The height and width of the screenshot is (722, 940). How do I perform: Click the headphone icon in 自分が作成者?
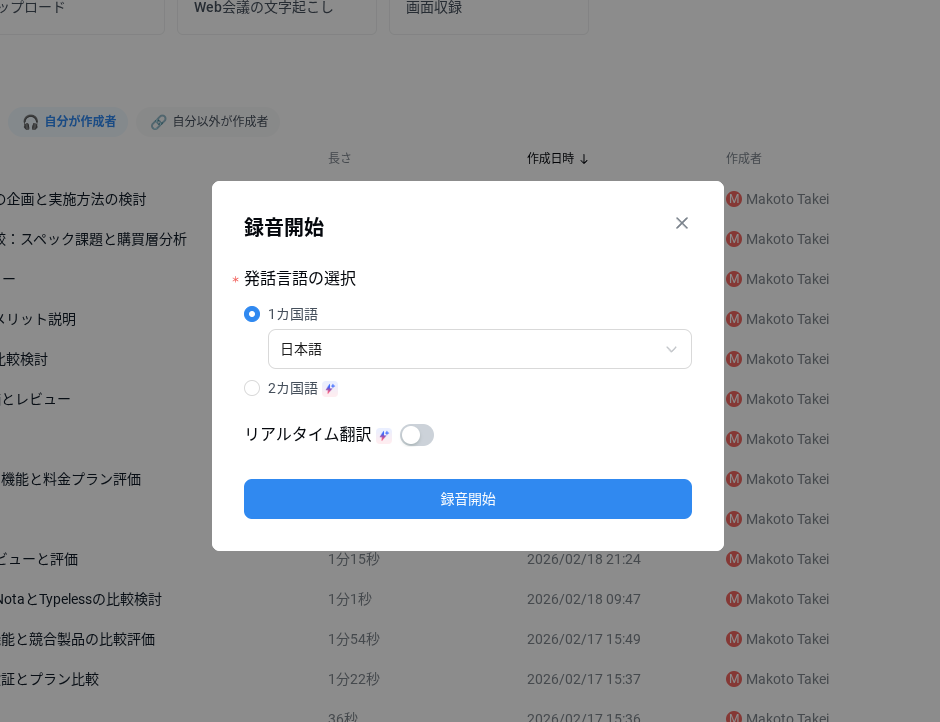[30, 122]
